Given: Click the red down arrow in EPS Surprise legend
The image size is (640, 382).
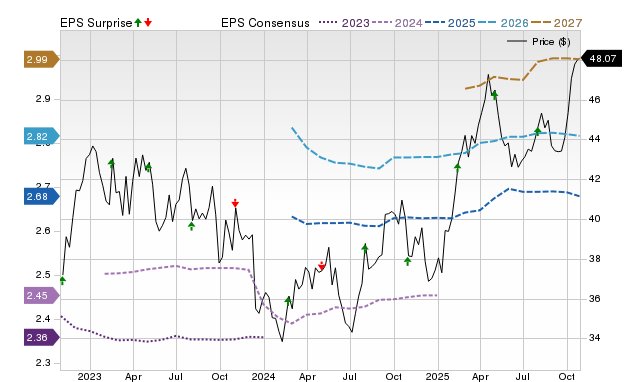Looking at the screenshot, I should (x=148, y=23).
